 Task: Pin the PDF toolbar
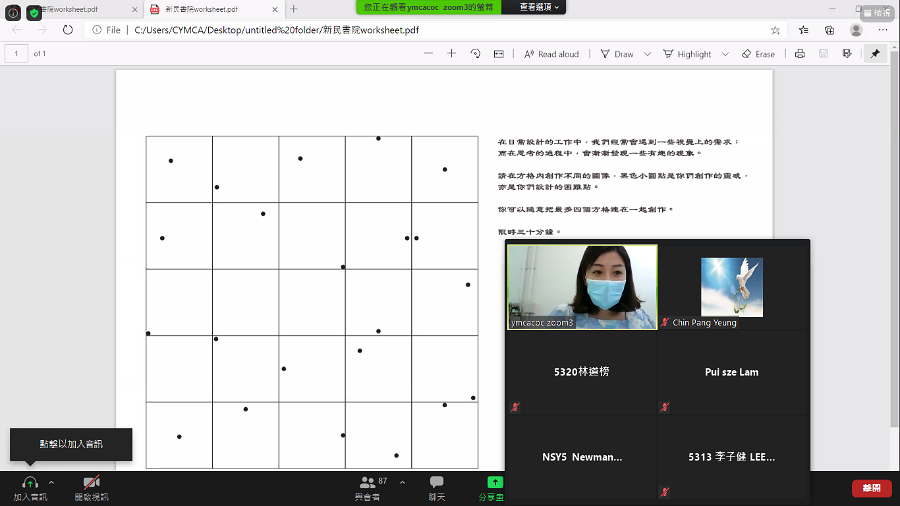pos(875,53)
